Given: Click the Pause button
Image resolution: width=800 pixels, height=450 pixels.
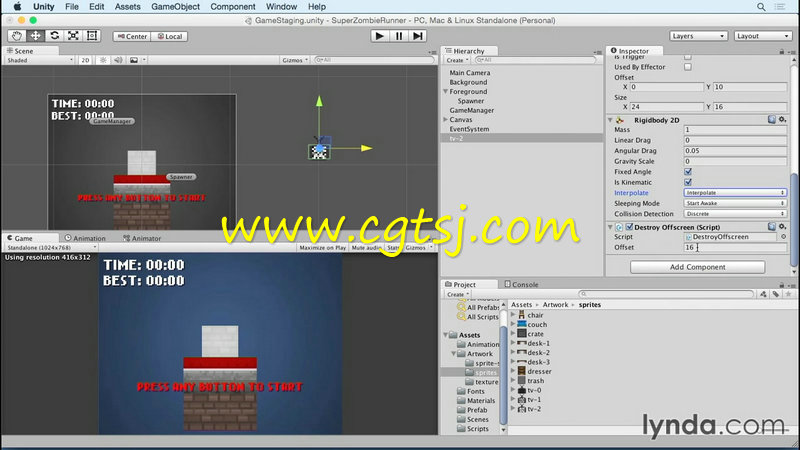Looking at the screenshot, I should pos(399,36).
